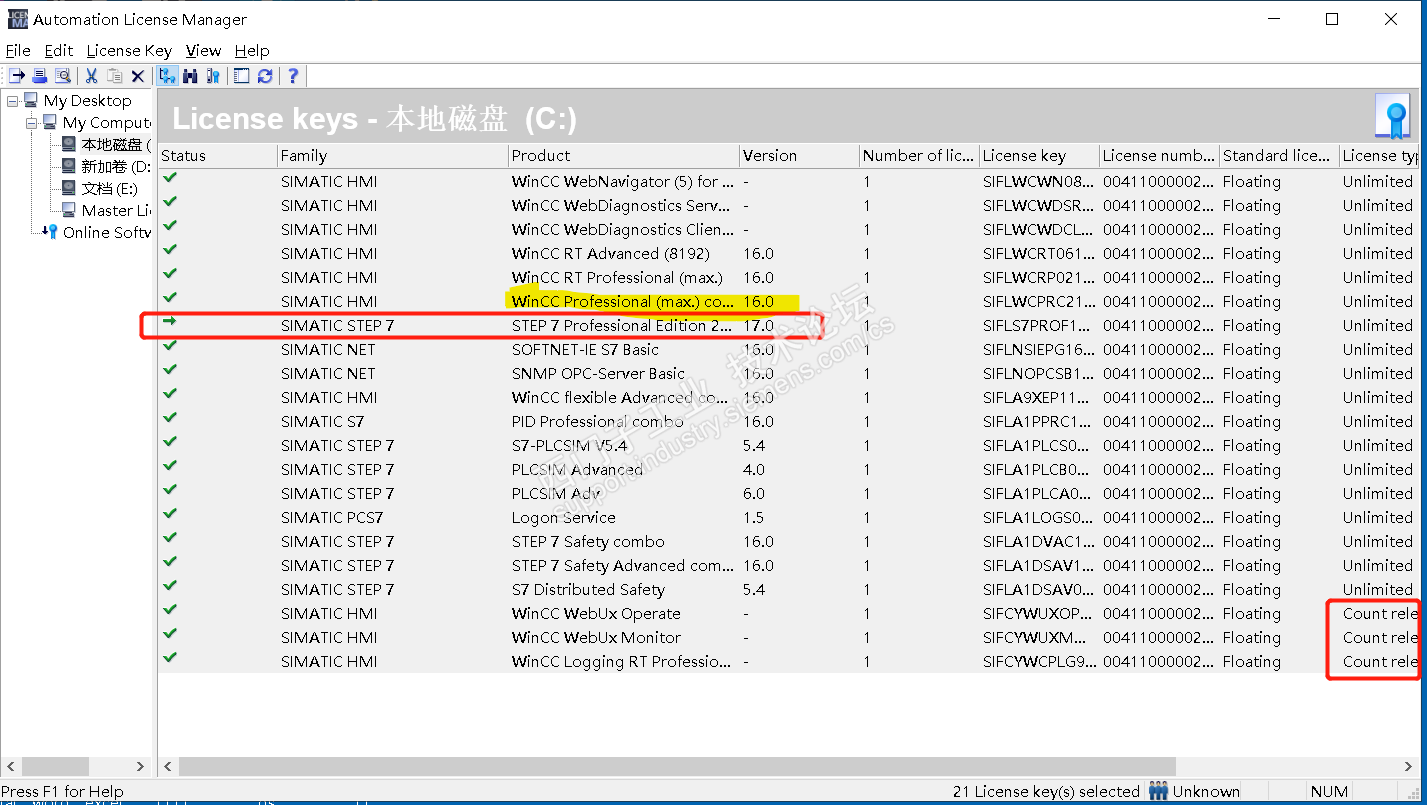Select the 文档 (E:) tree item

click(109, 188)
